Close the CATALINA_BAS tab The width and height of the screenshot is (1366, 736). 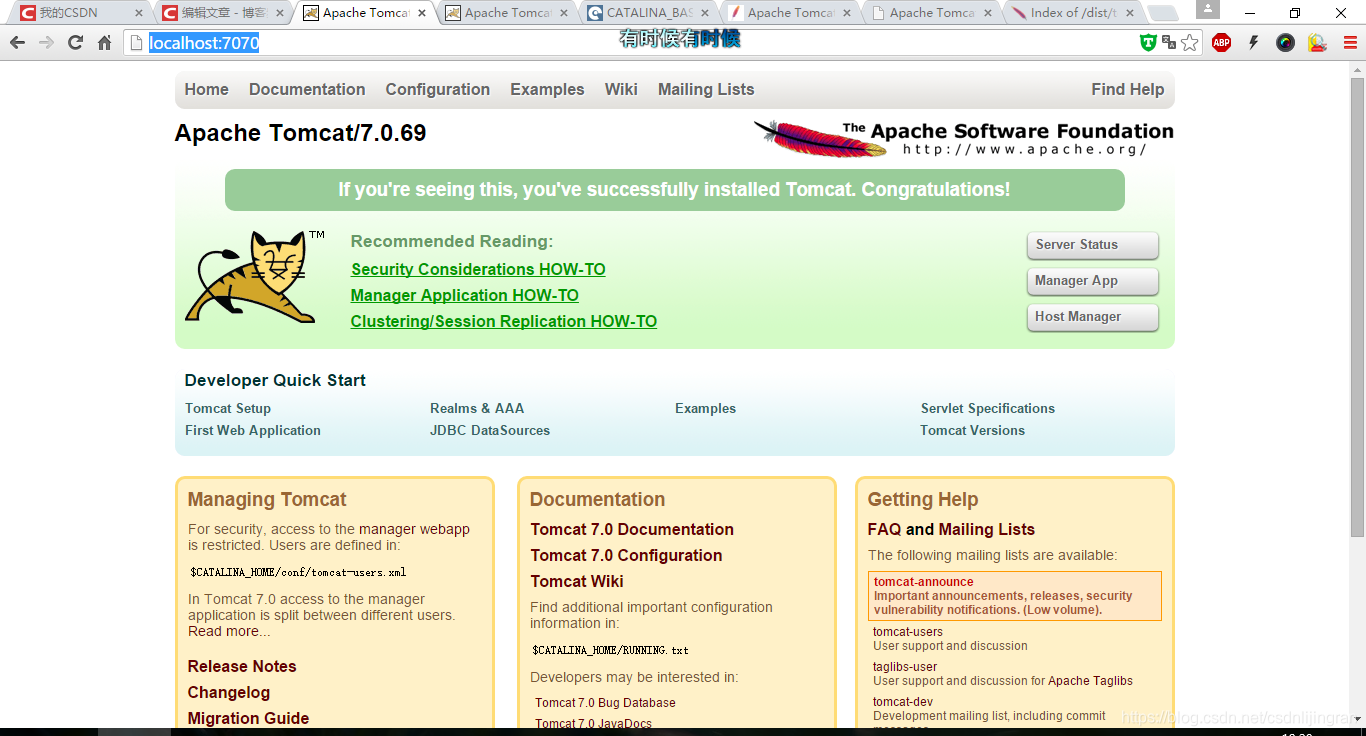(x=707, y=13)
